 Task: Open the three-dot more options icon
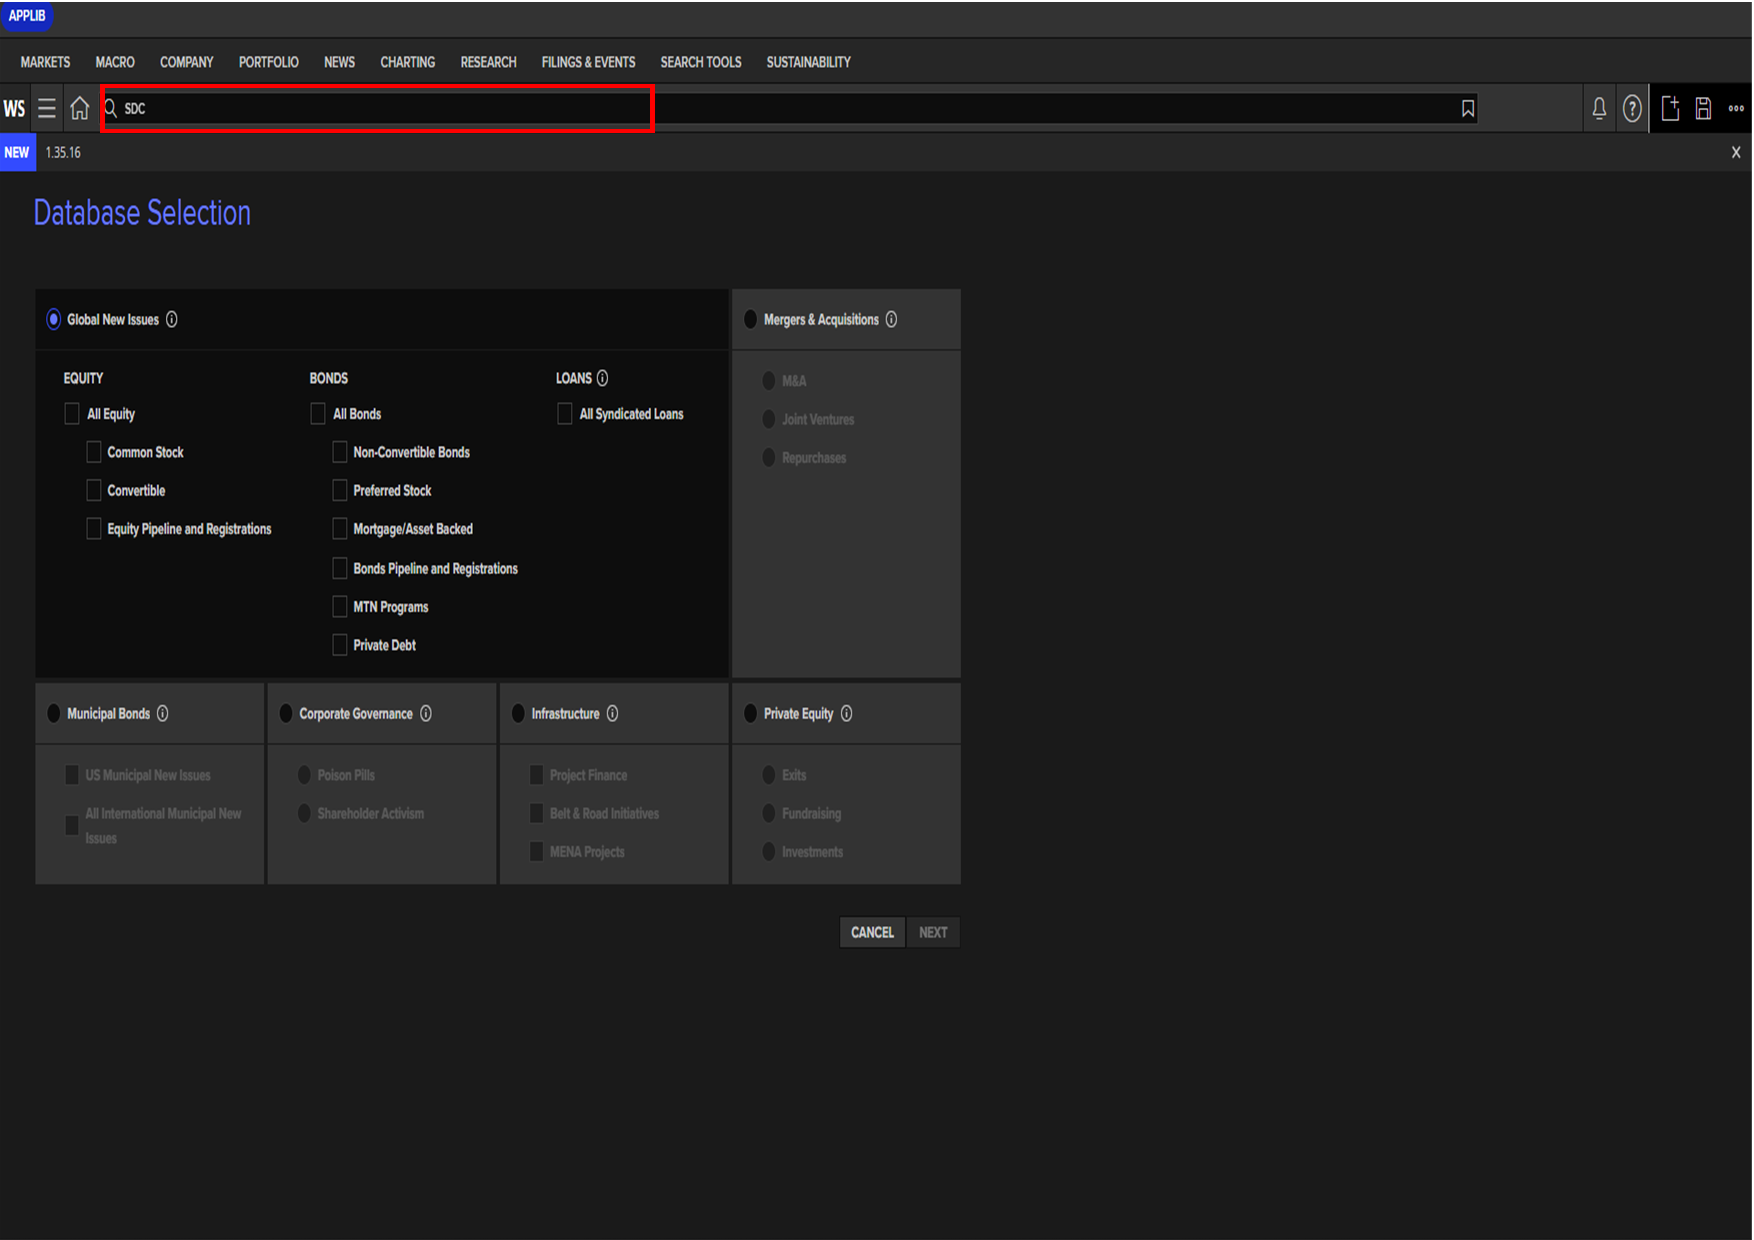1736,108
